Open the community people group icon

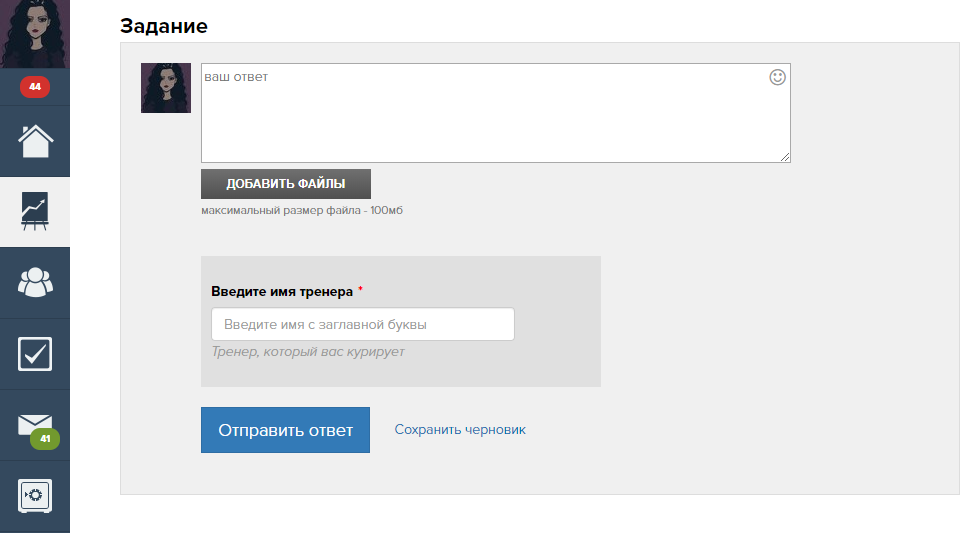point(35,283)
